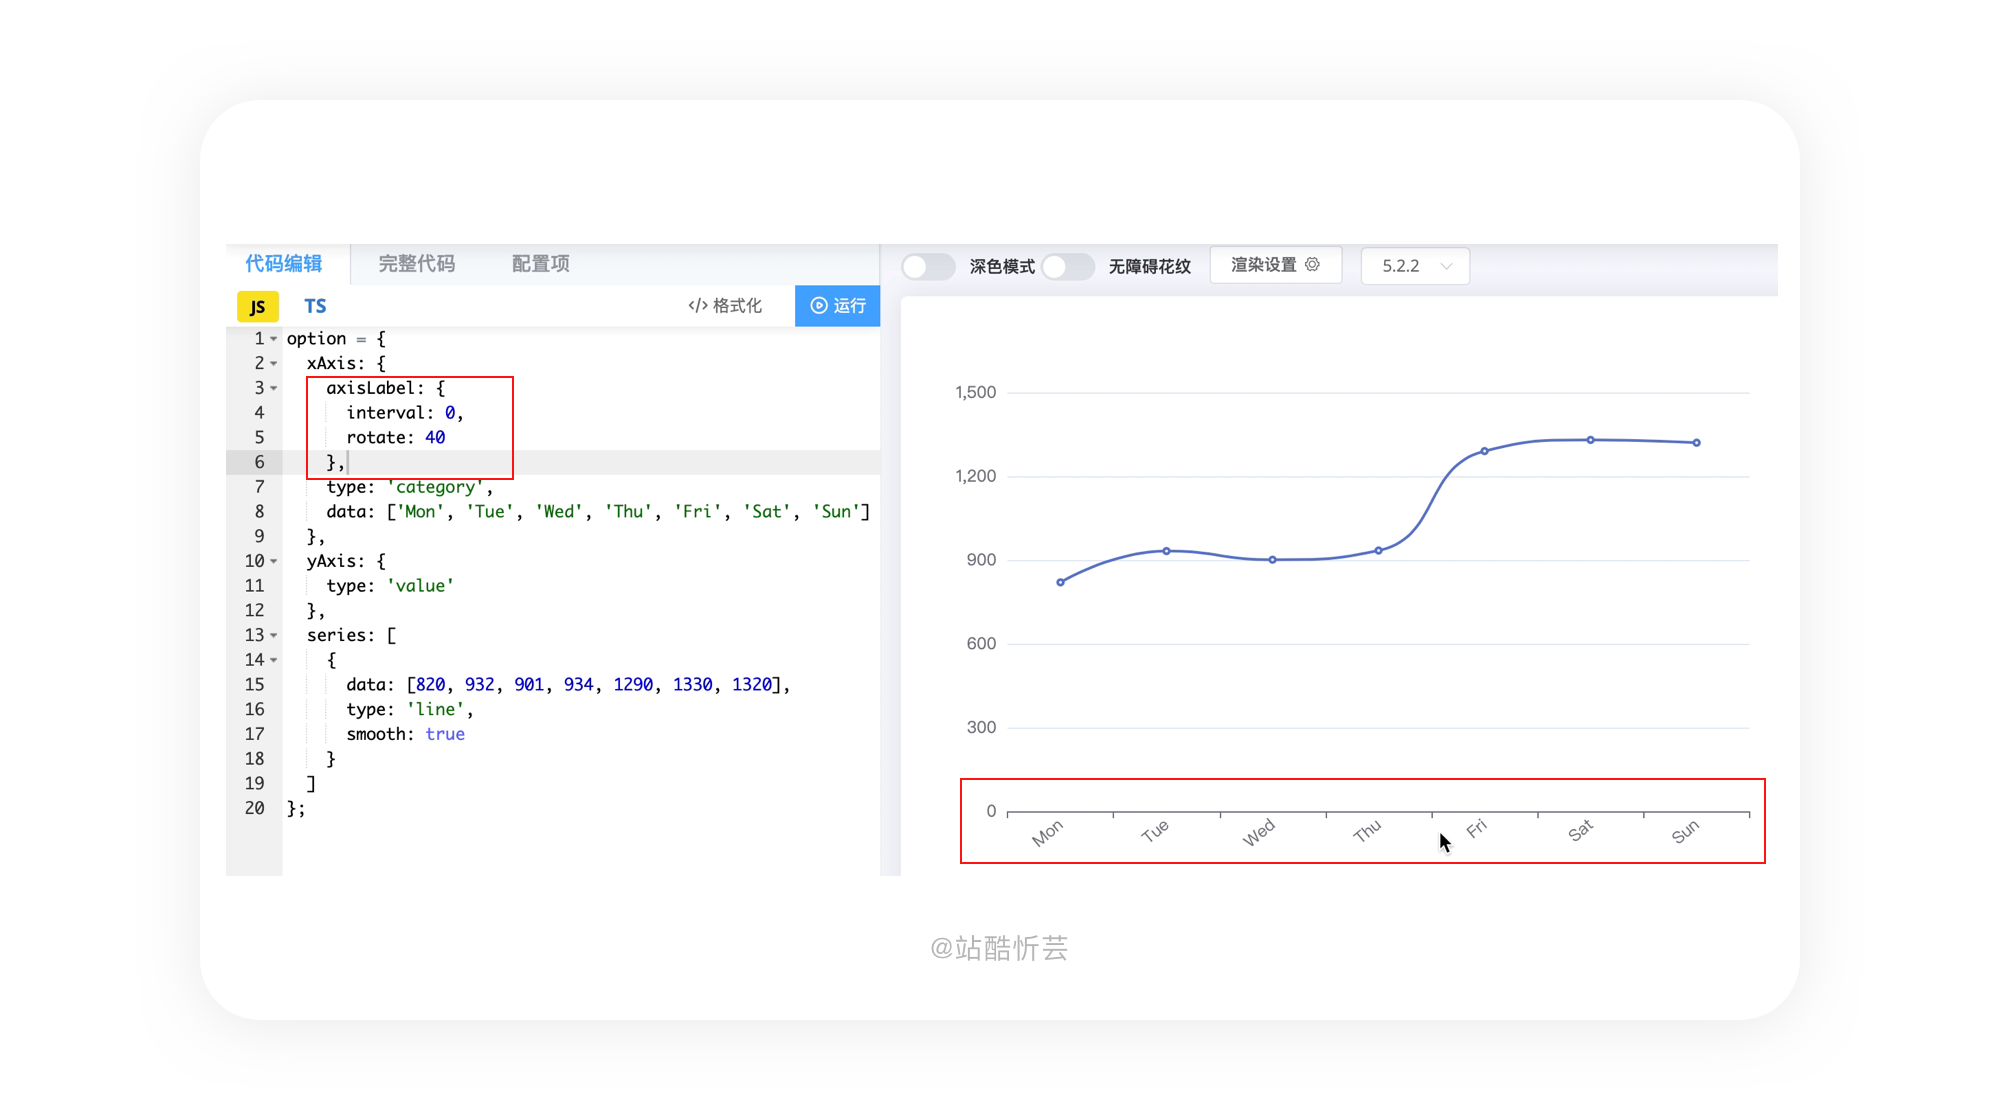Switch to the TS language badge
Screen dimensions: 2000x1118
pyautogui.click(x=315, y=306)
